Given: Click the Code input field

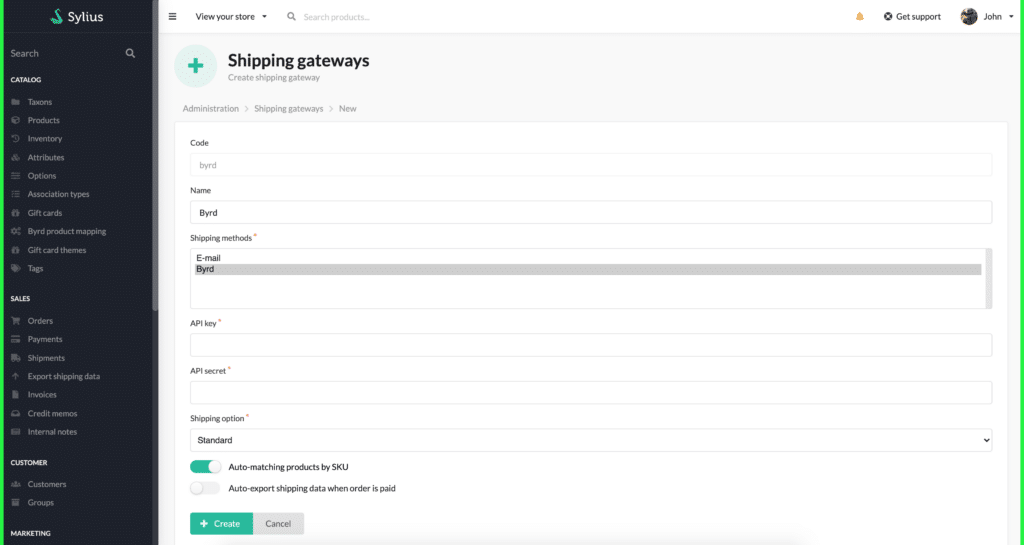Looking at the screenshot, I should tap(591, 164).
